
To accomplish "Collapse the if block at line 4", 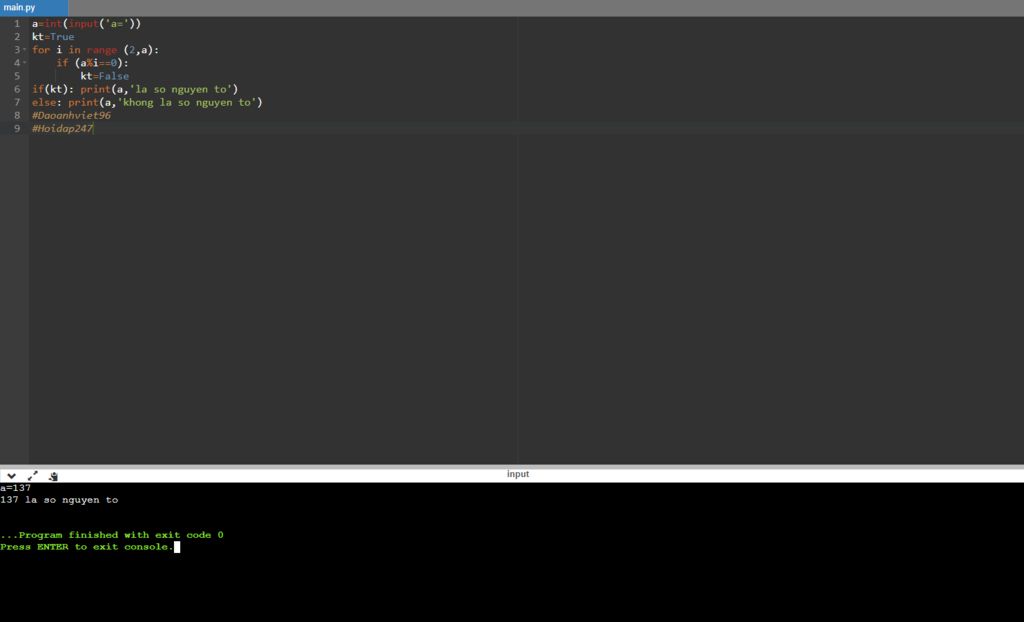I will tap(25, 63).
